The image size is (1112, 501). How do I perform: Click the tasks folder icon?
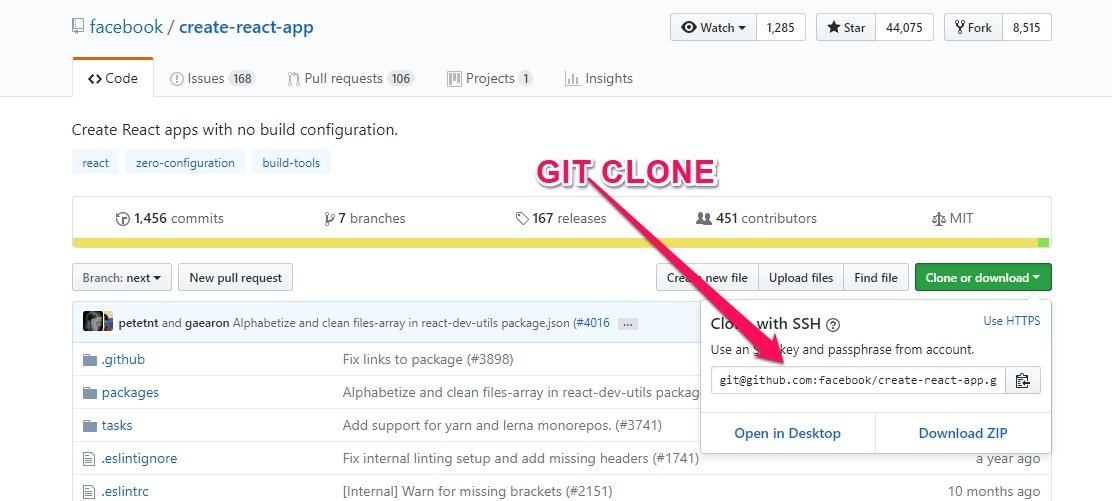(x=89, y=426)
